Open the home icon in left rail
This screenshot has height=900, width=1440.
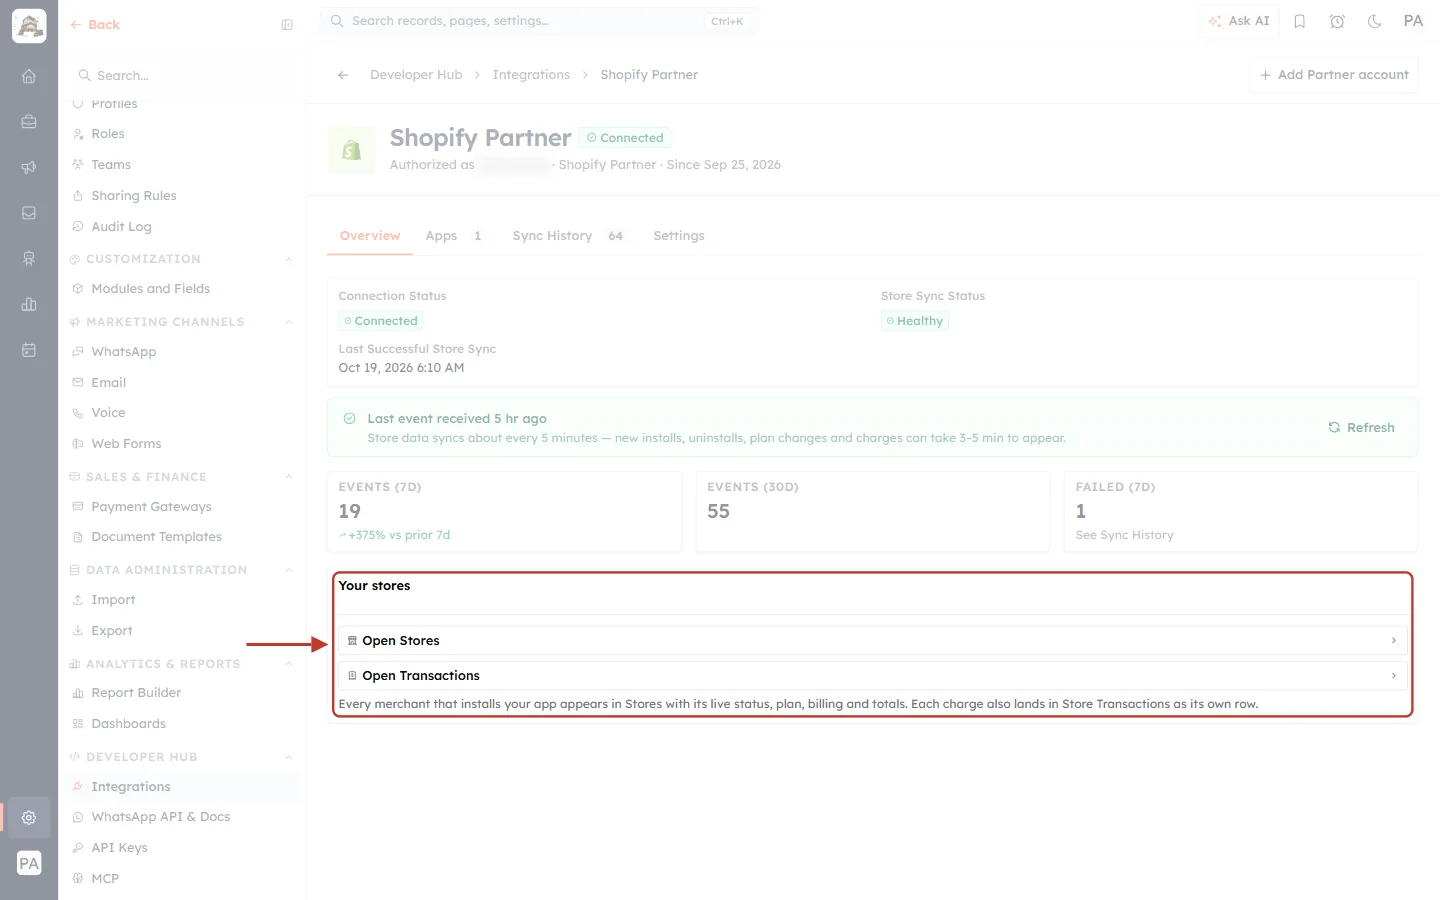(x=29, y=76)
